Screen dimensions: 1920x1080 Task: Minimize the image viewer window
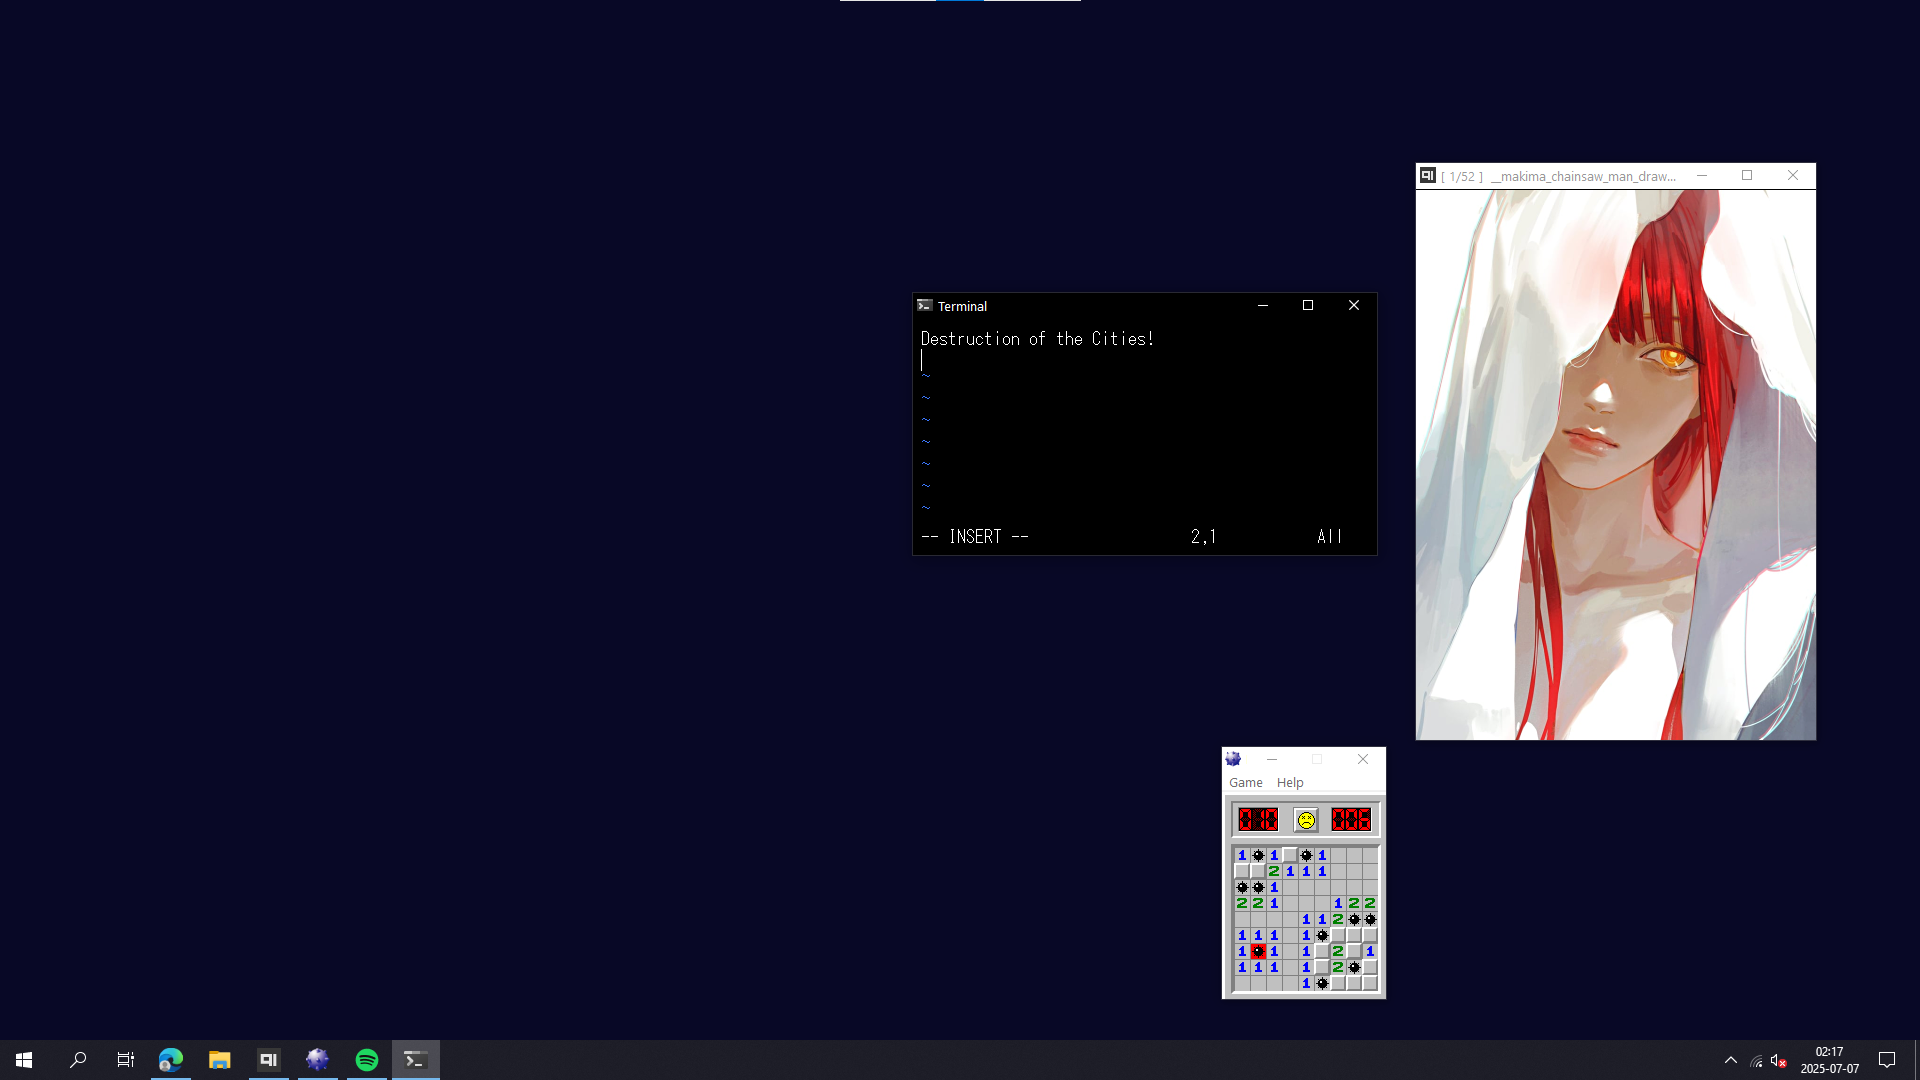tap(1702, 176)
